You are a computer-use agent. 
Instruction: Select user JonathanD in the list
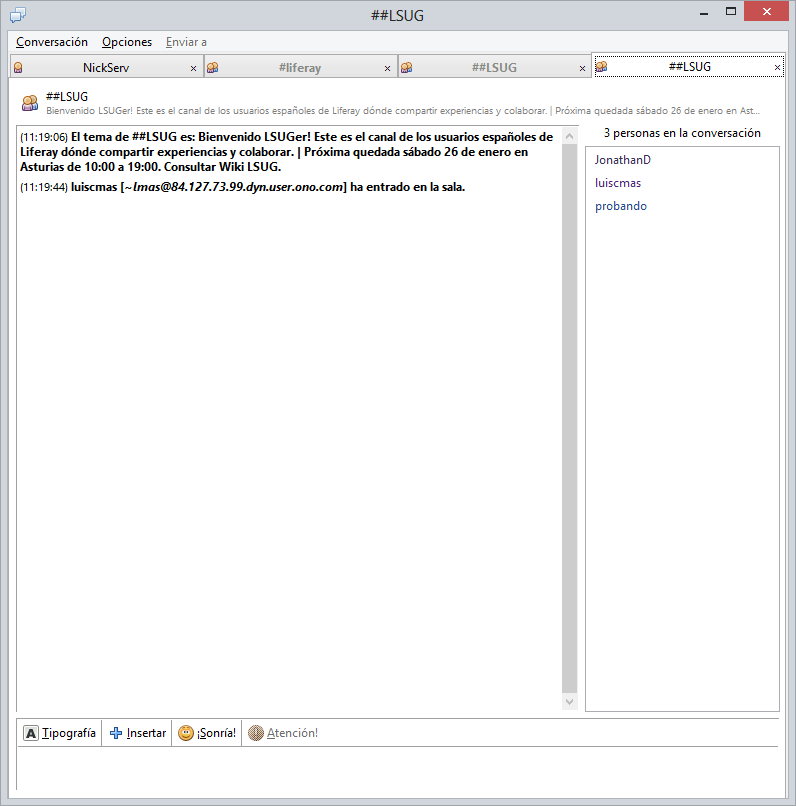coord(622,160)
